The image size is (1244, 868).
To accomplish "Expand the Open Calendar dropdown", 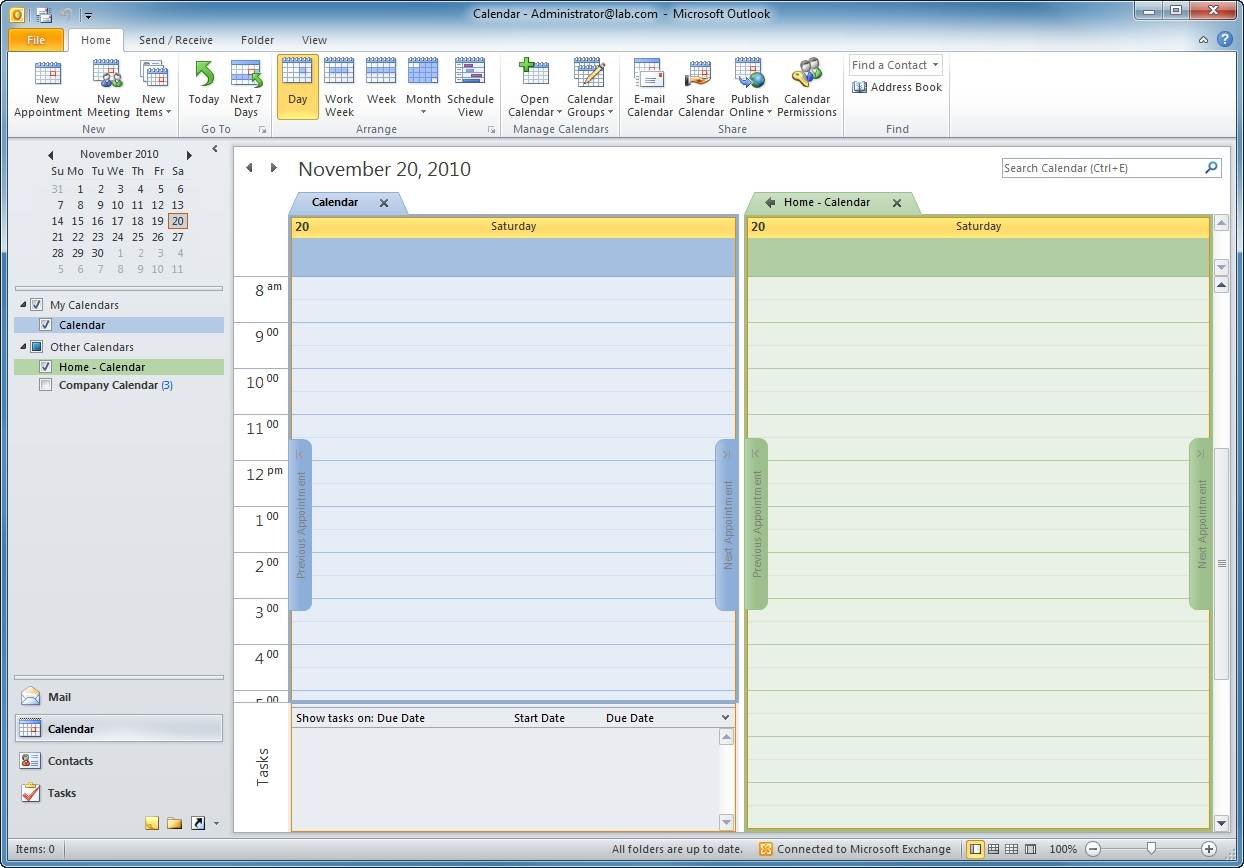I will pos(534,106).
